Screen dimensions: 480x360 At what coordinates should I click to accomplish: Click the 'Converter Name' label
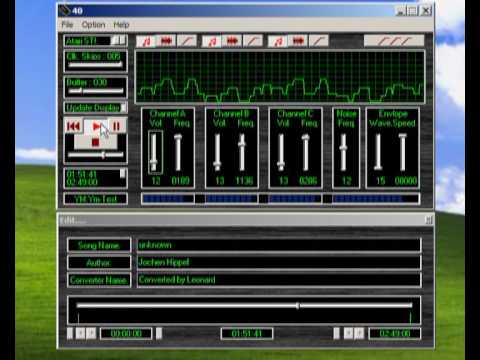click(99, 280)
